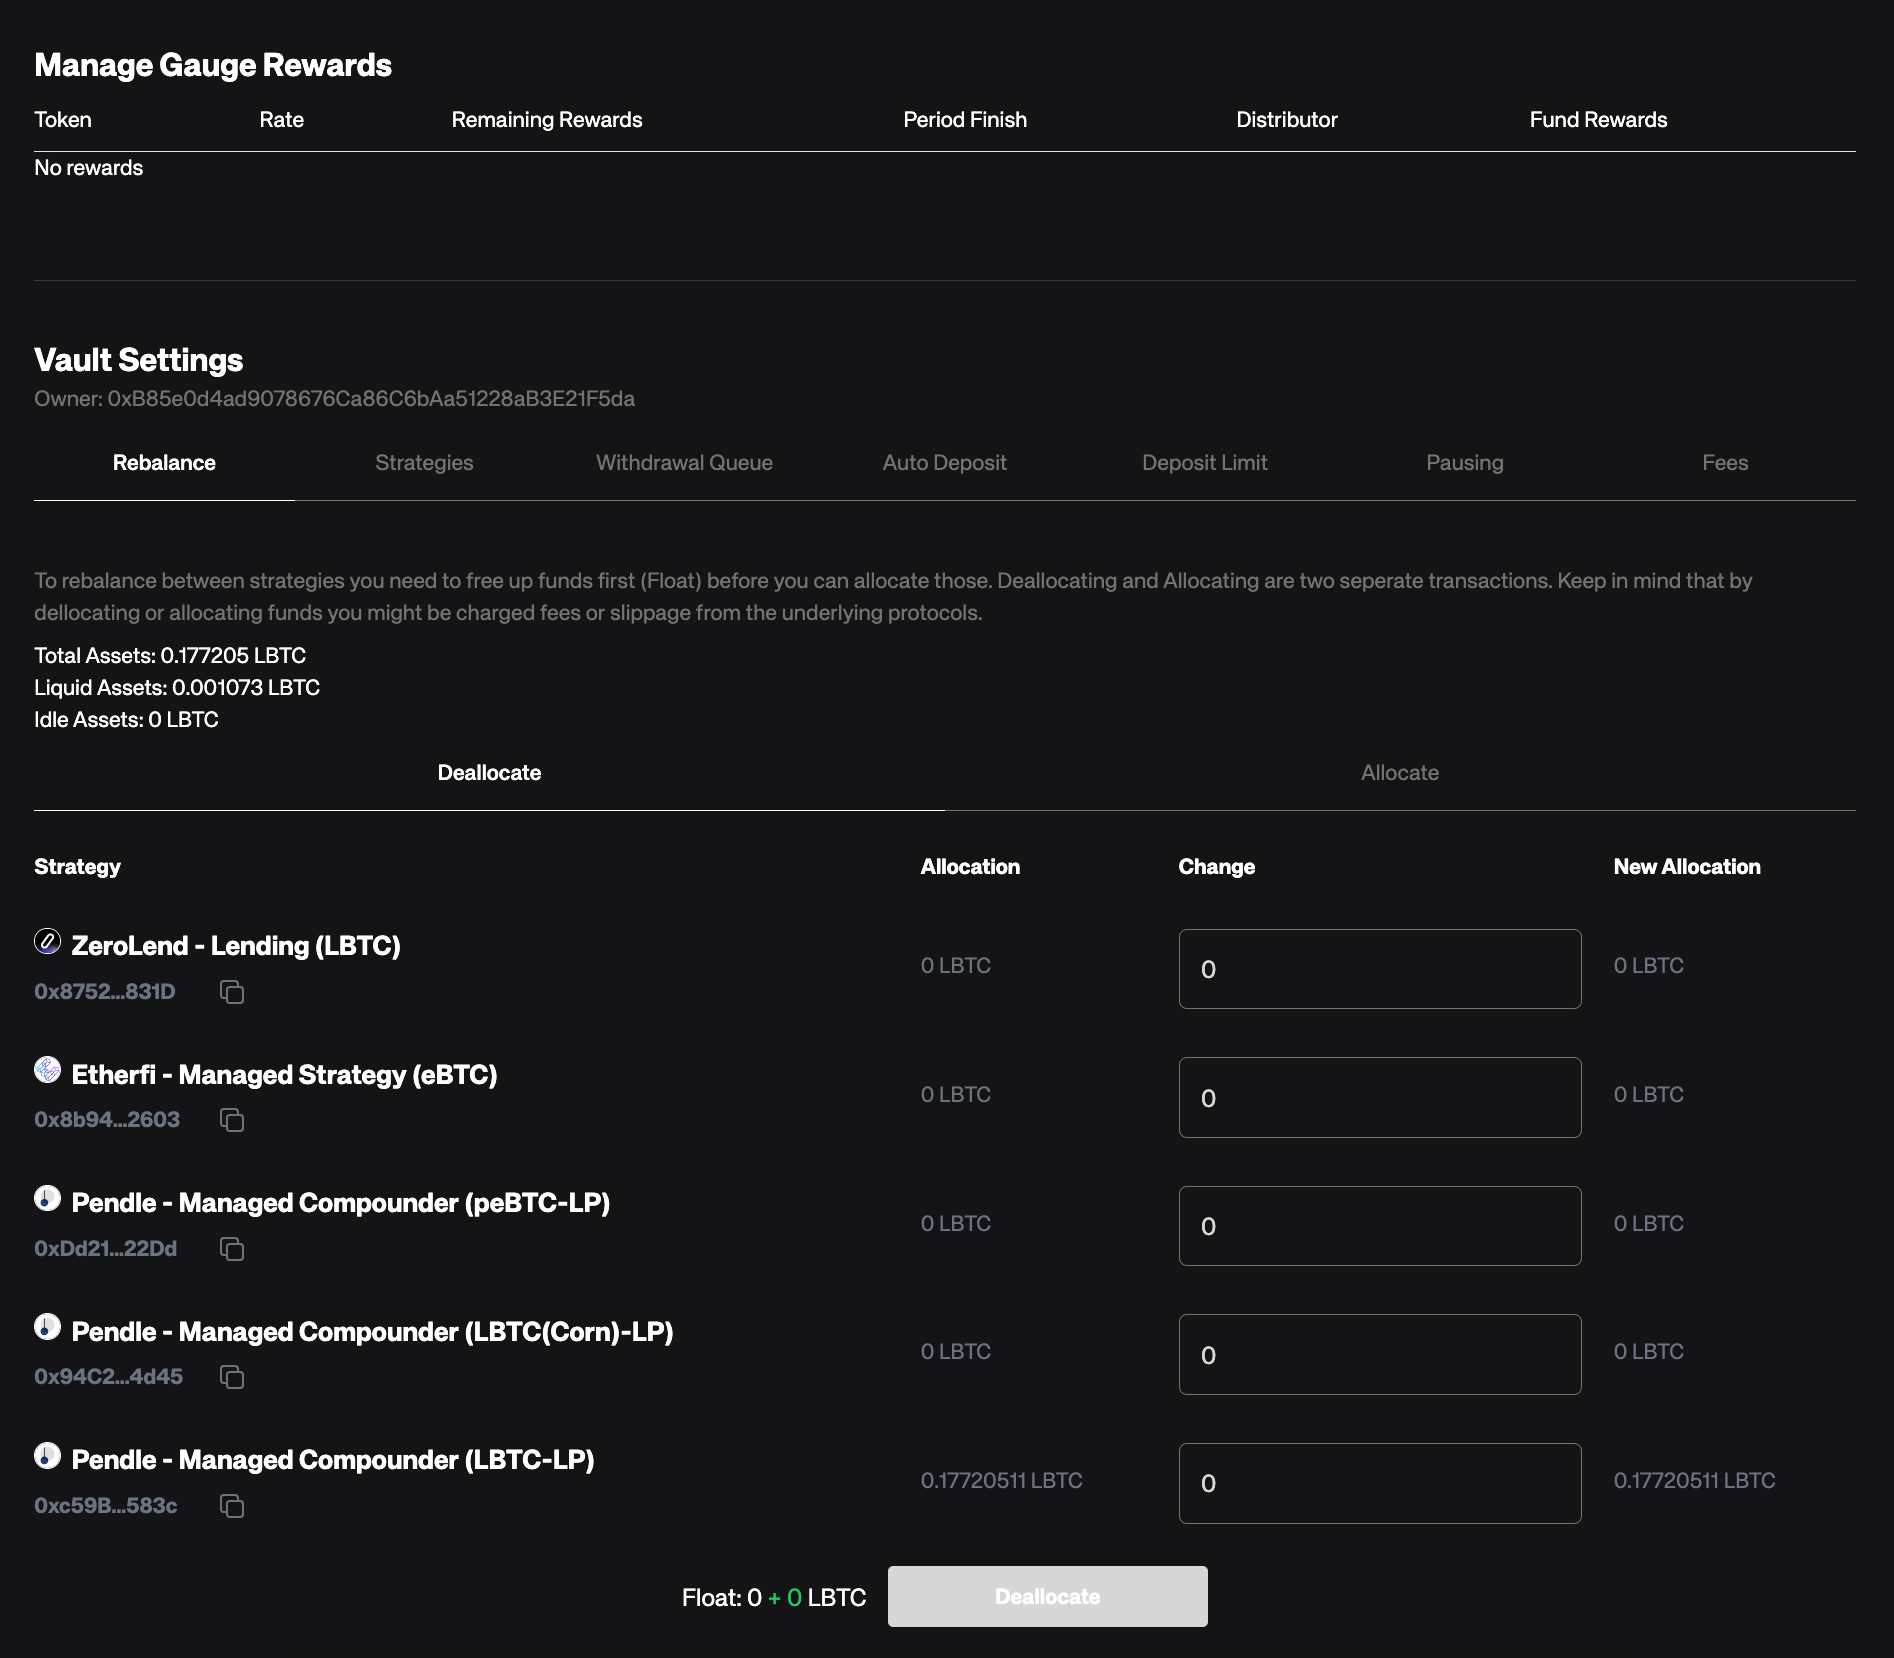The image size is (1894, 1658).
Task: Click the Etherfi protocol logo icon
Action: [x=47, y=1070]
